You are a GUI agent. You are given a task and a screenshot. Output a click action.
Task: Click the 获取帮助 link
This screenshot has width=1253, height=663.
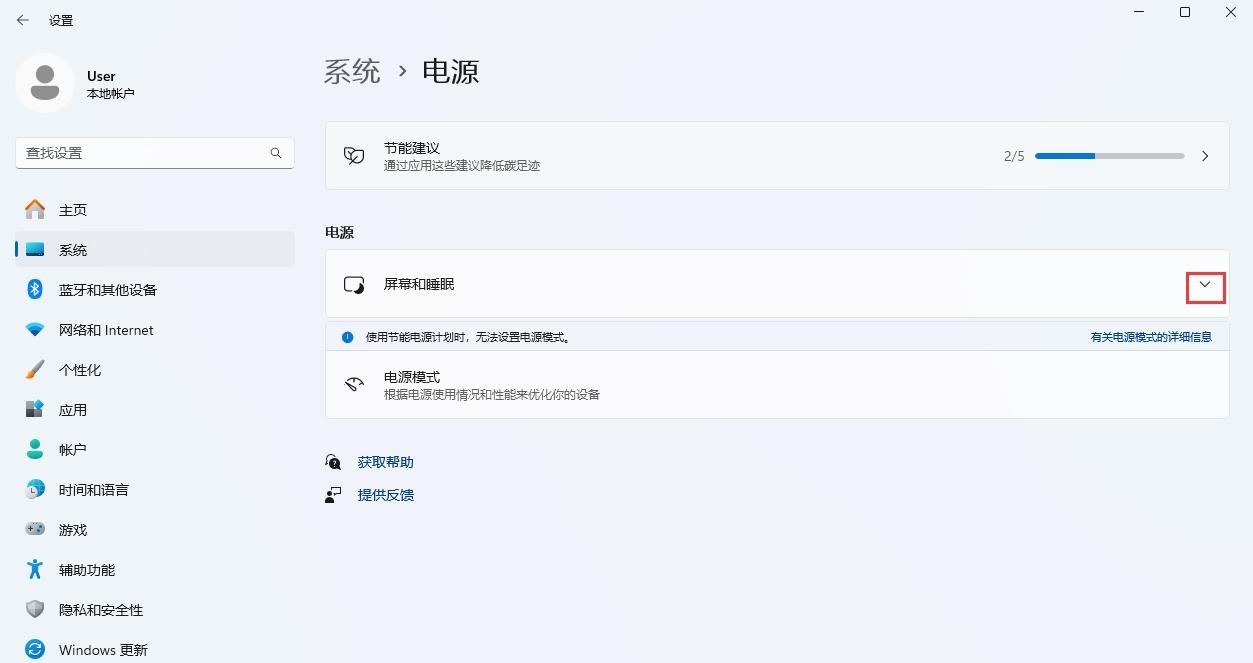point(385,461)
